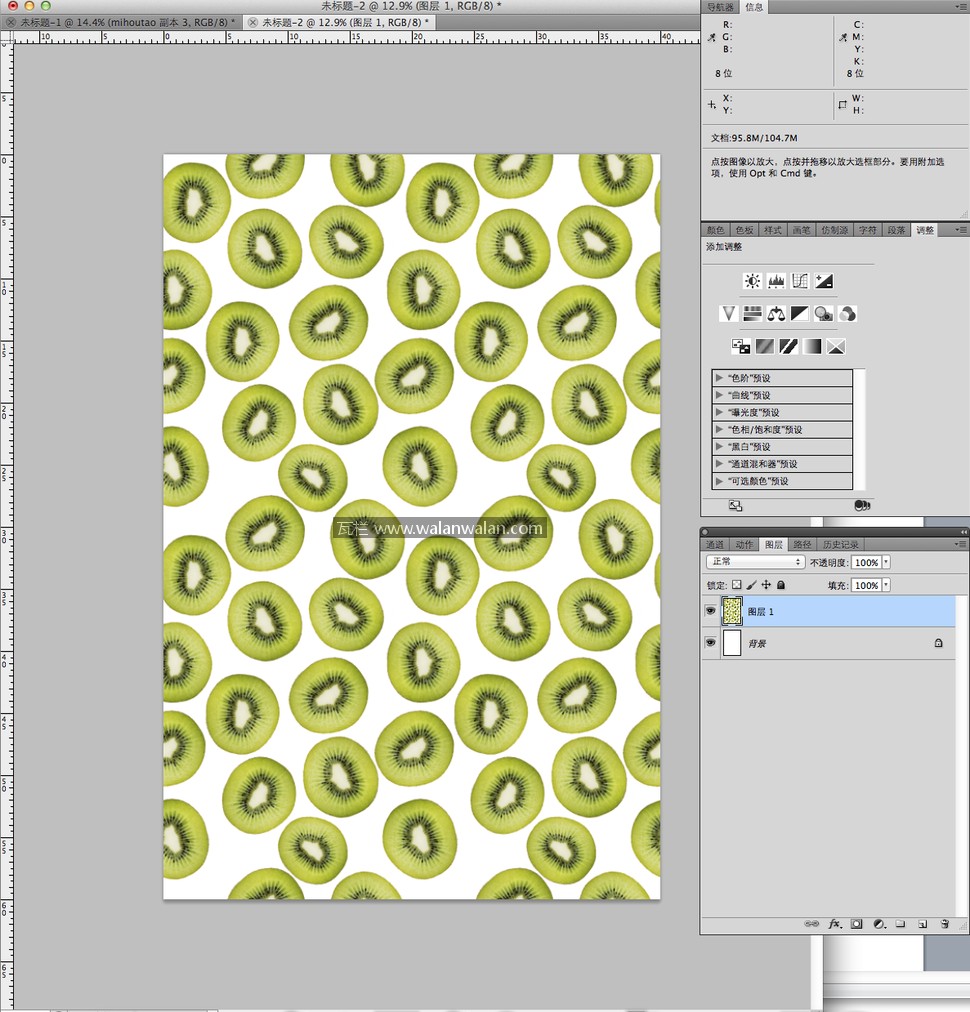Add a Brightness/Contrast adjustment
The width and height of the screenshot is (970, 1012).
click(752, 282)
